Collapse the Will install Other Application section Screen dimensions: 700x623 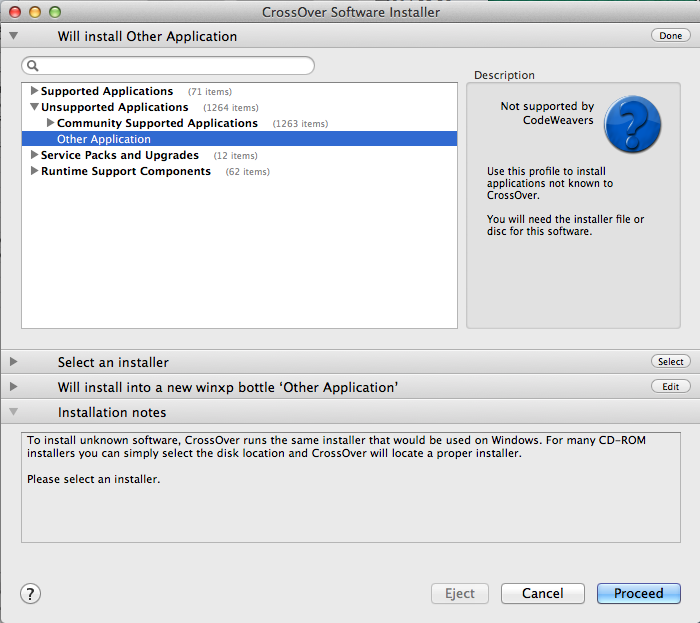click(x=13, y=36)
